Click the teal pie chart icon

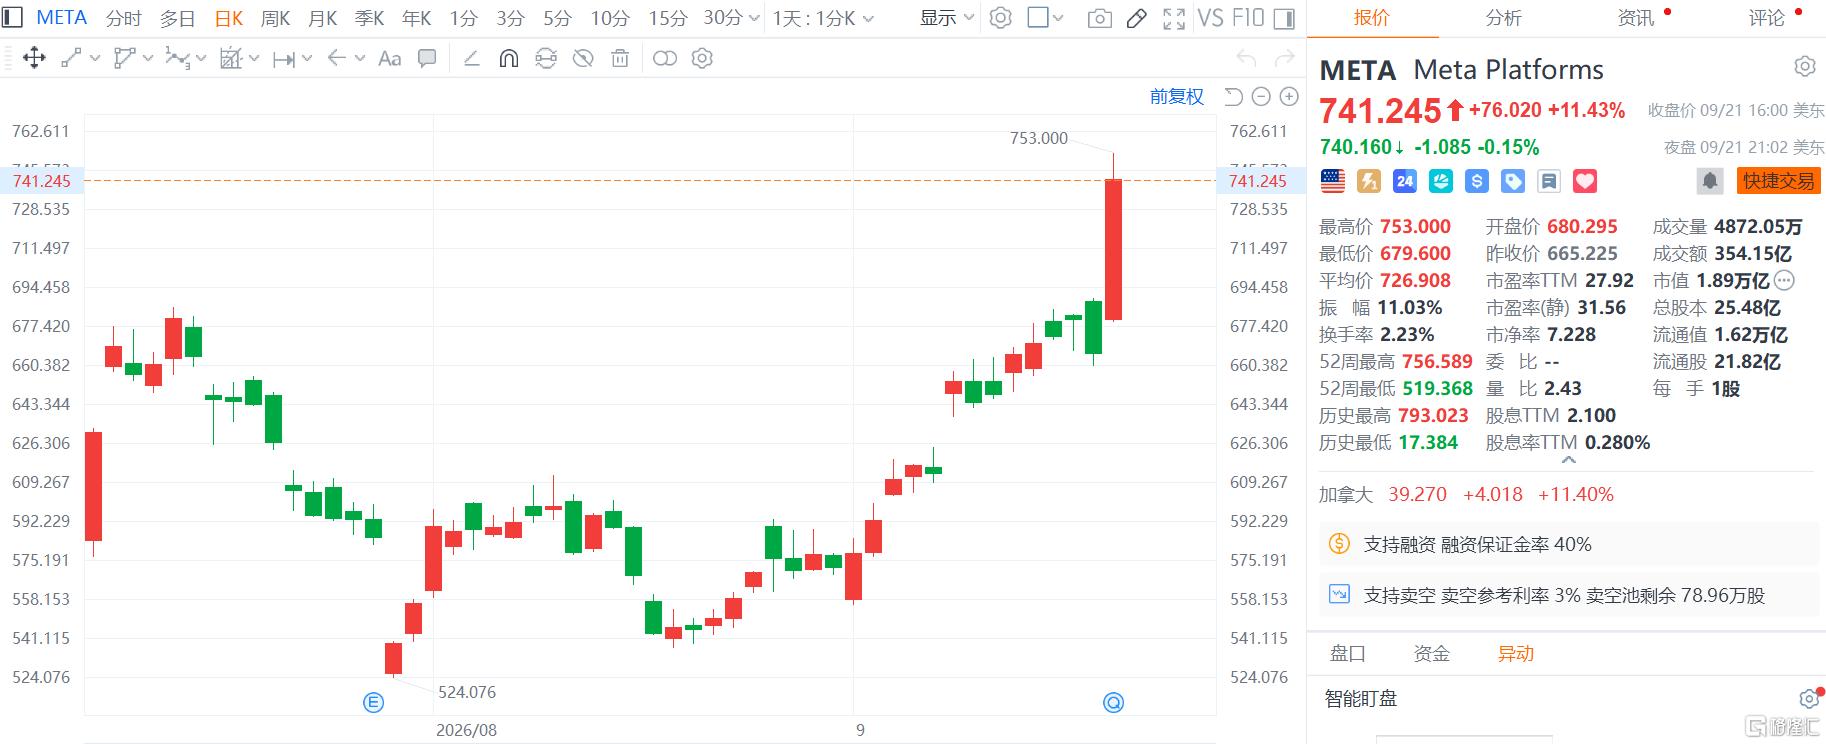coord(1441,181)
